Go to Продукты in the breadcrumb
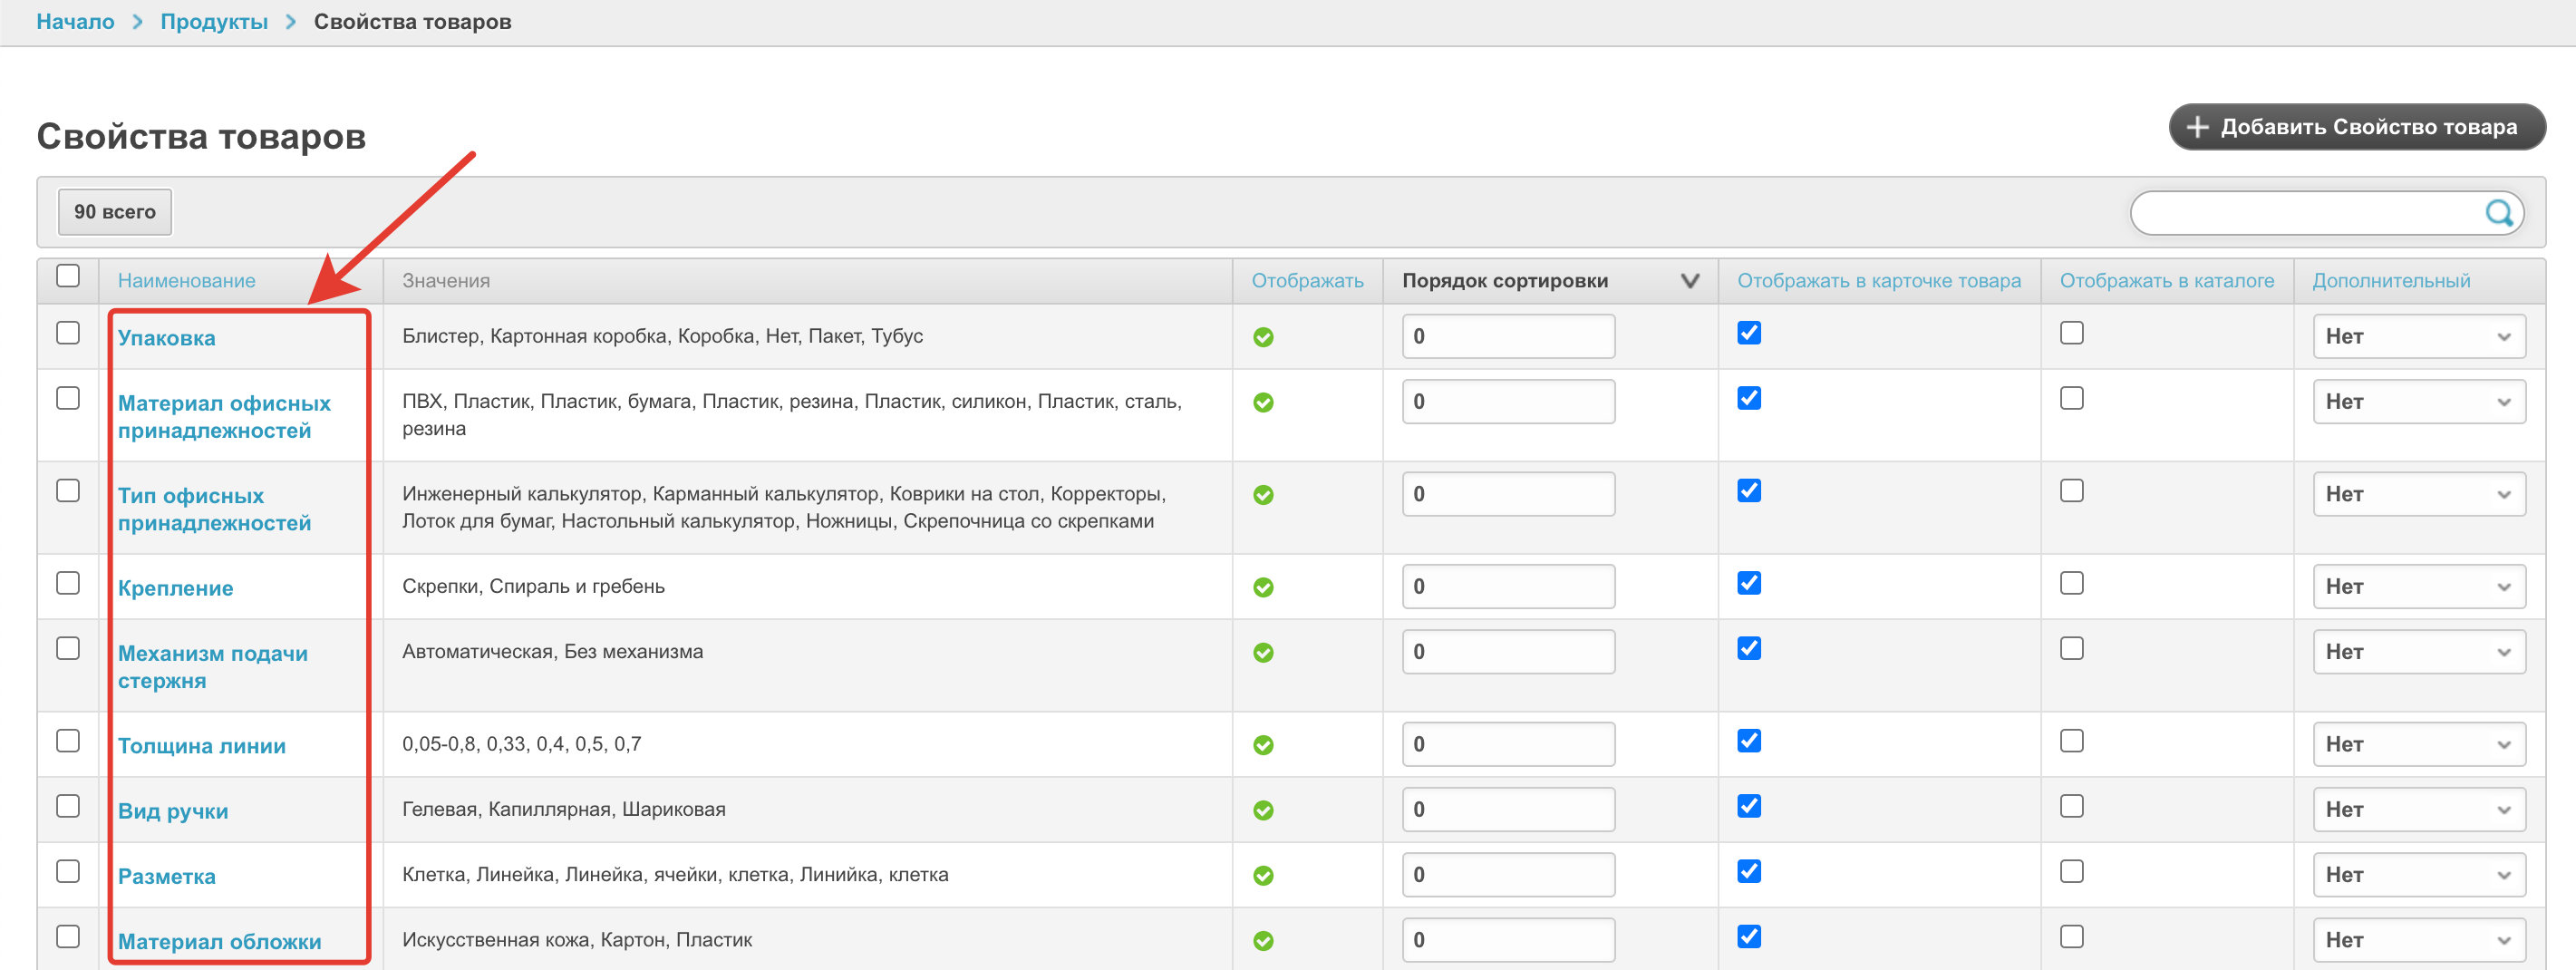Screen dimensions: 2576x970 point(214,22)
